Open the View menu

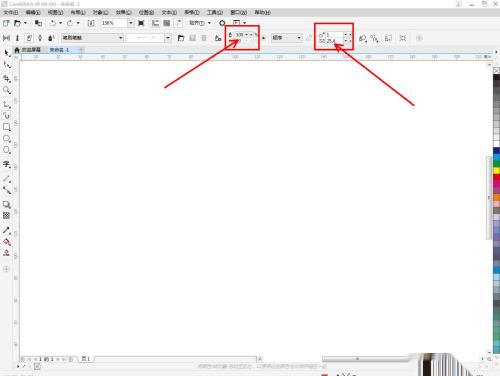(x=55, y=12)
